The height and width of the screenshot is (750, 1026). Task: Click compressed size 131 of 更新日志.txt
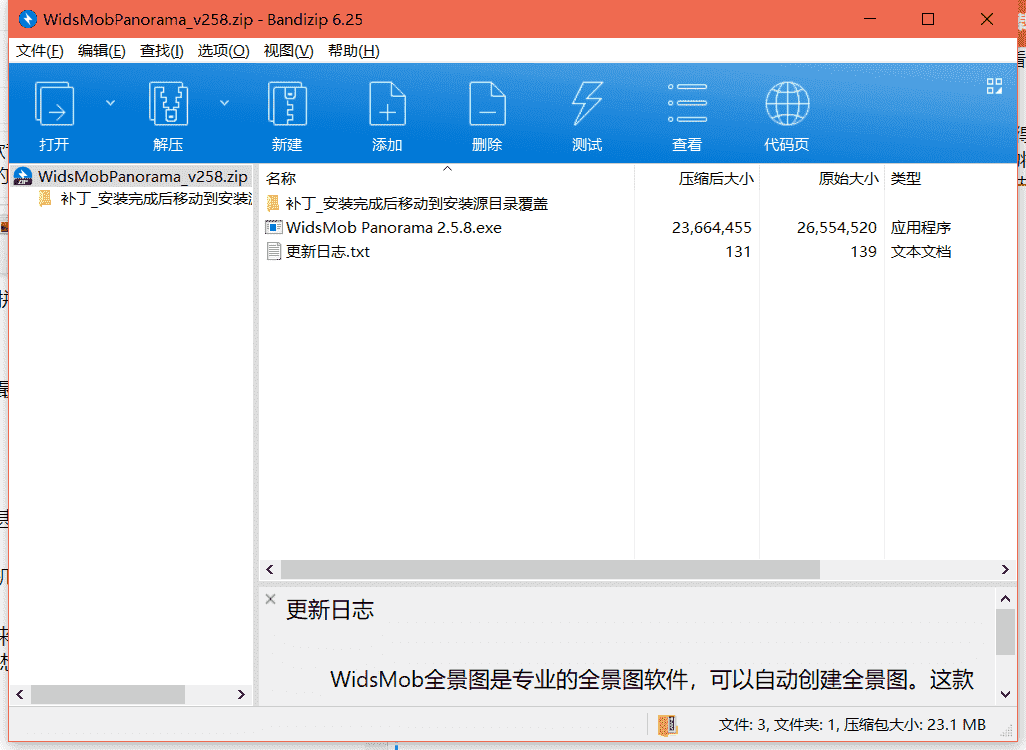pos(738,252)
